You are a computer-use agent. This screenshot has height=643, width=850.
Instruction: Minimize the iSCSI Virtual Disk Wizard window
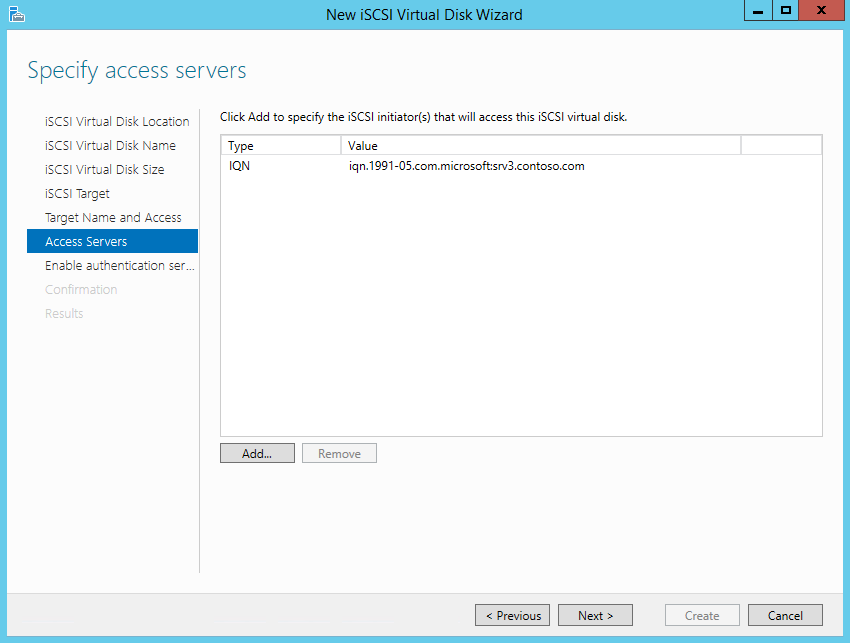758,11
